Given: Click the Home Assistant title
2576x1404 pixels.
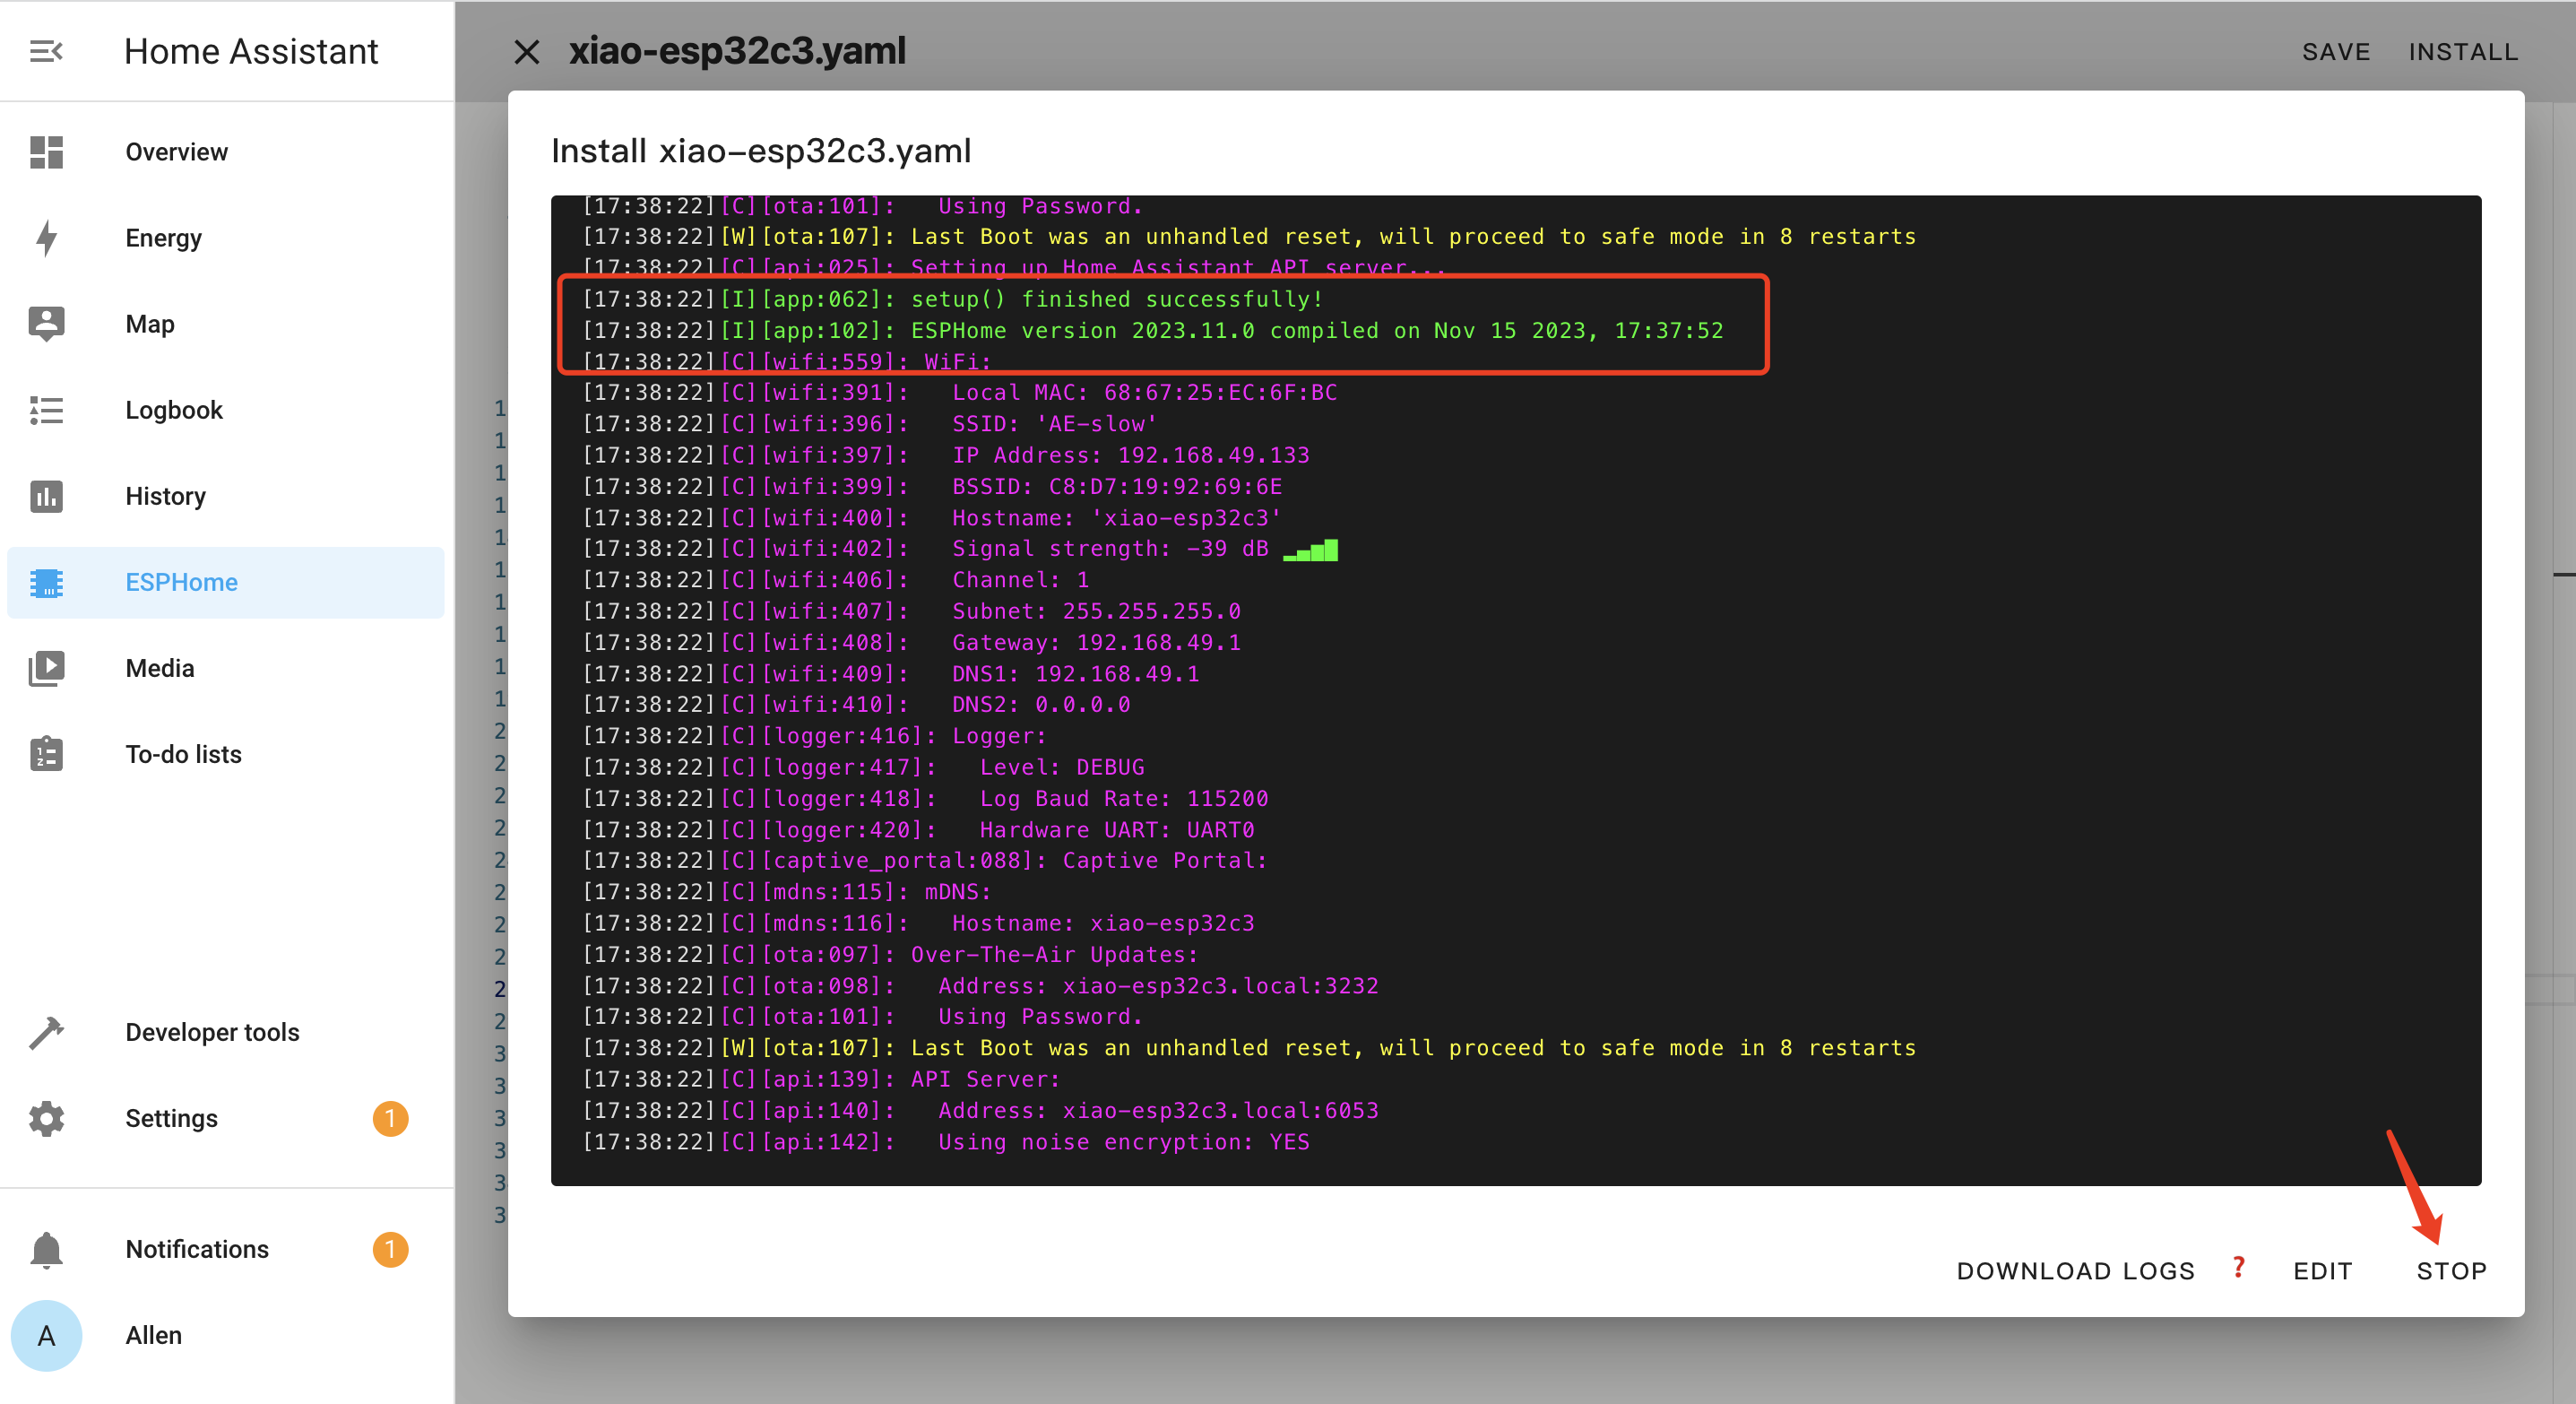Looking at the screenshot, I should pyautogui.click(x=251, y=51).
